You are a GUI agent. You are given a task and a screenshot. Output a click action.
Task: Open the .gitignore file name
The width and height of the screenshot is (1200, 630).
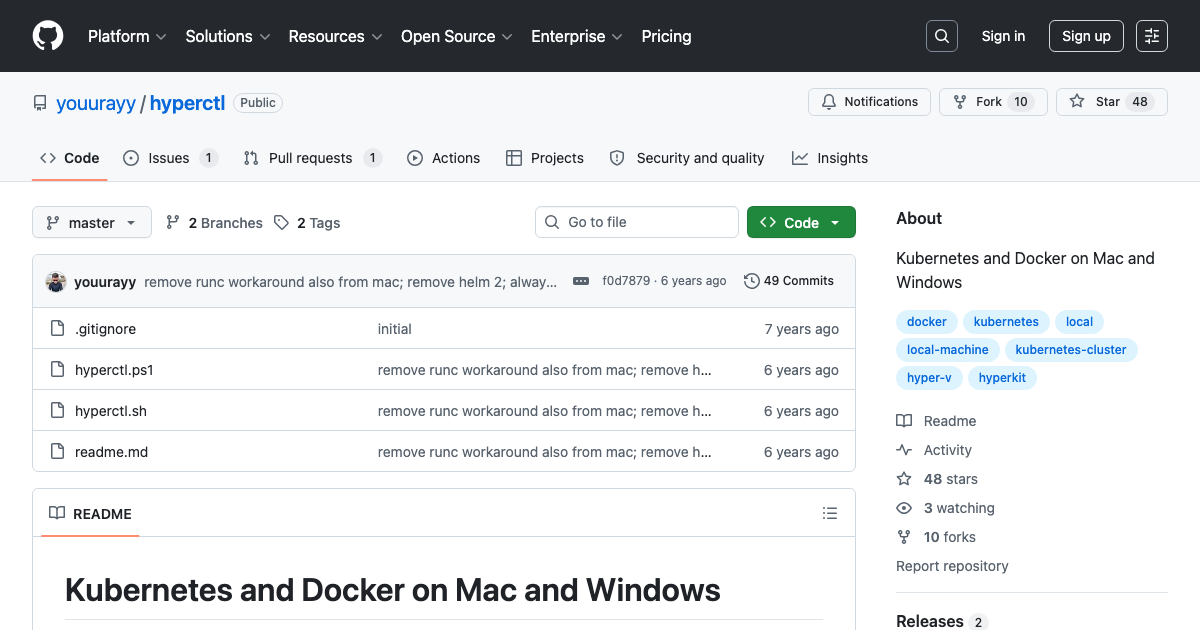[105, 329]
